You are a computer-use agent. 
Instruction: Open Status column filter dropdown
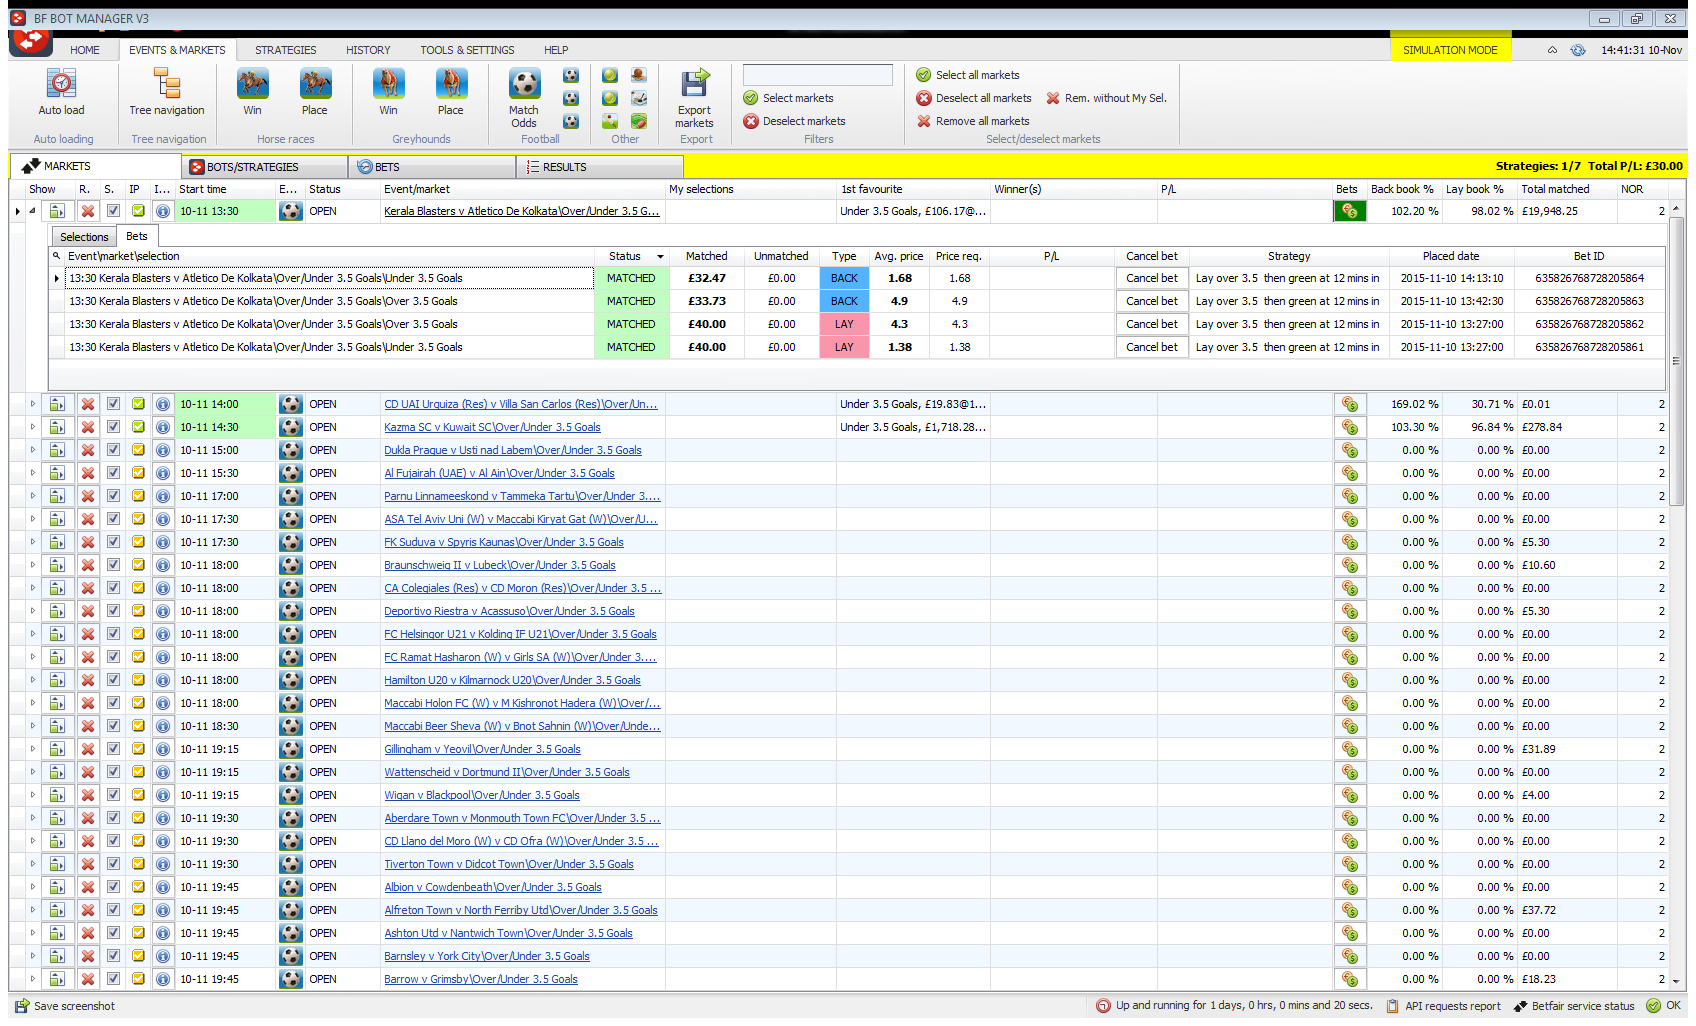[x=660, y=257]
